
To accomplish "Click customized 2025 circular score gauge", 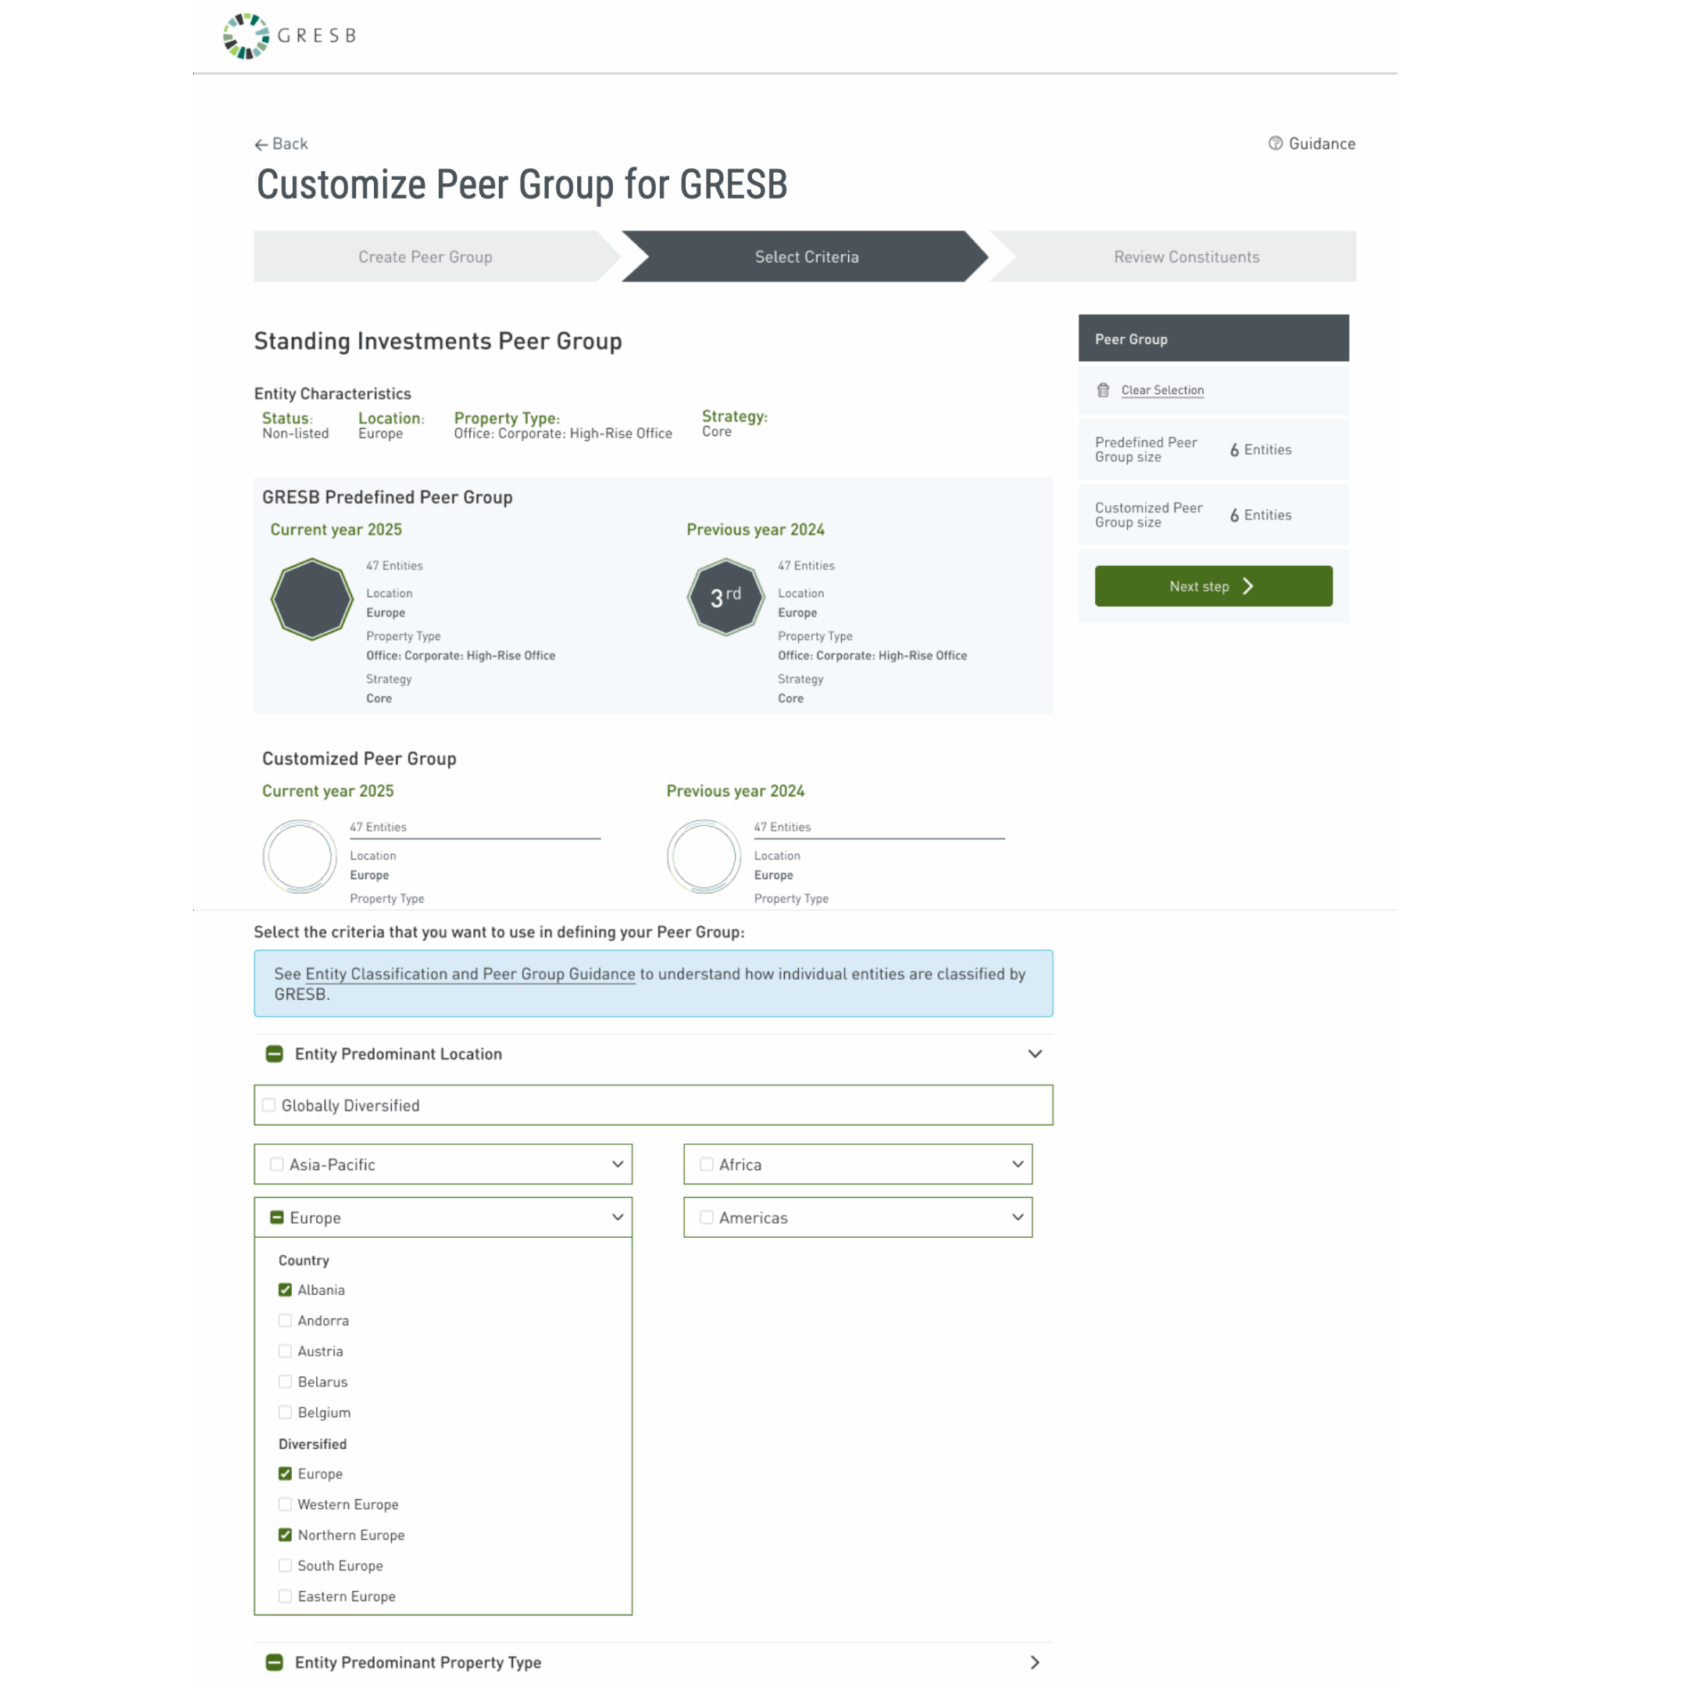I will 299,856.
